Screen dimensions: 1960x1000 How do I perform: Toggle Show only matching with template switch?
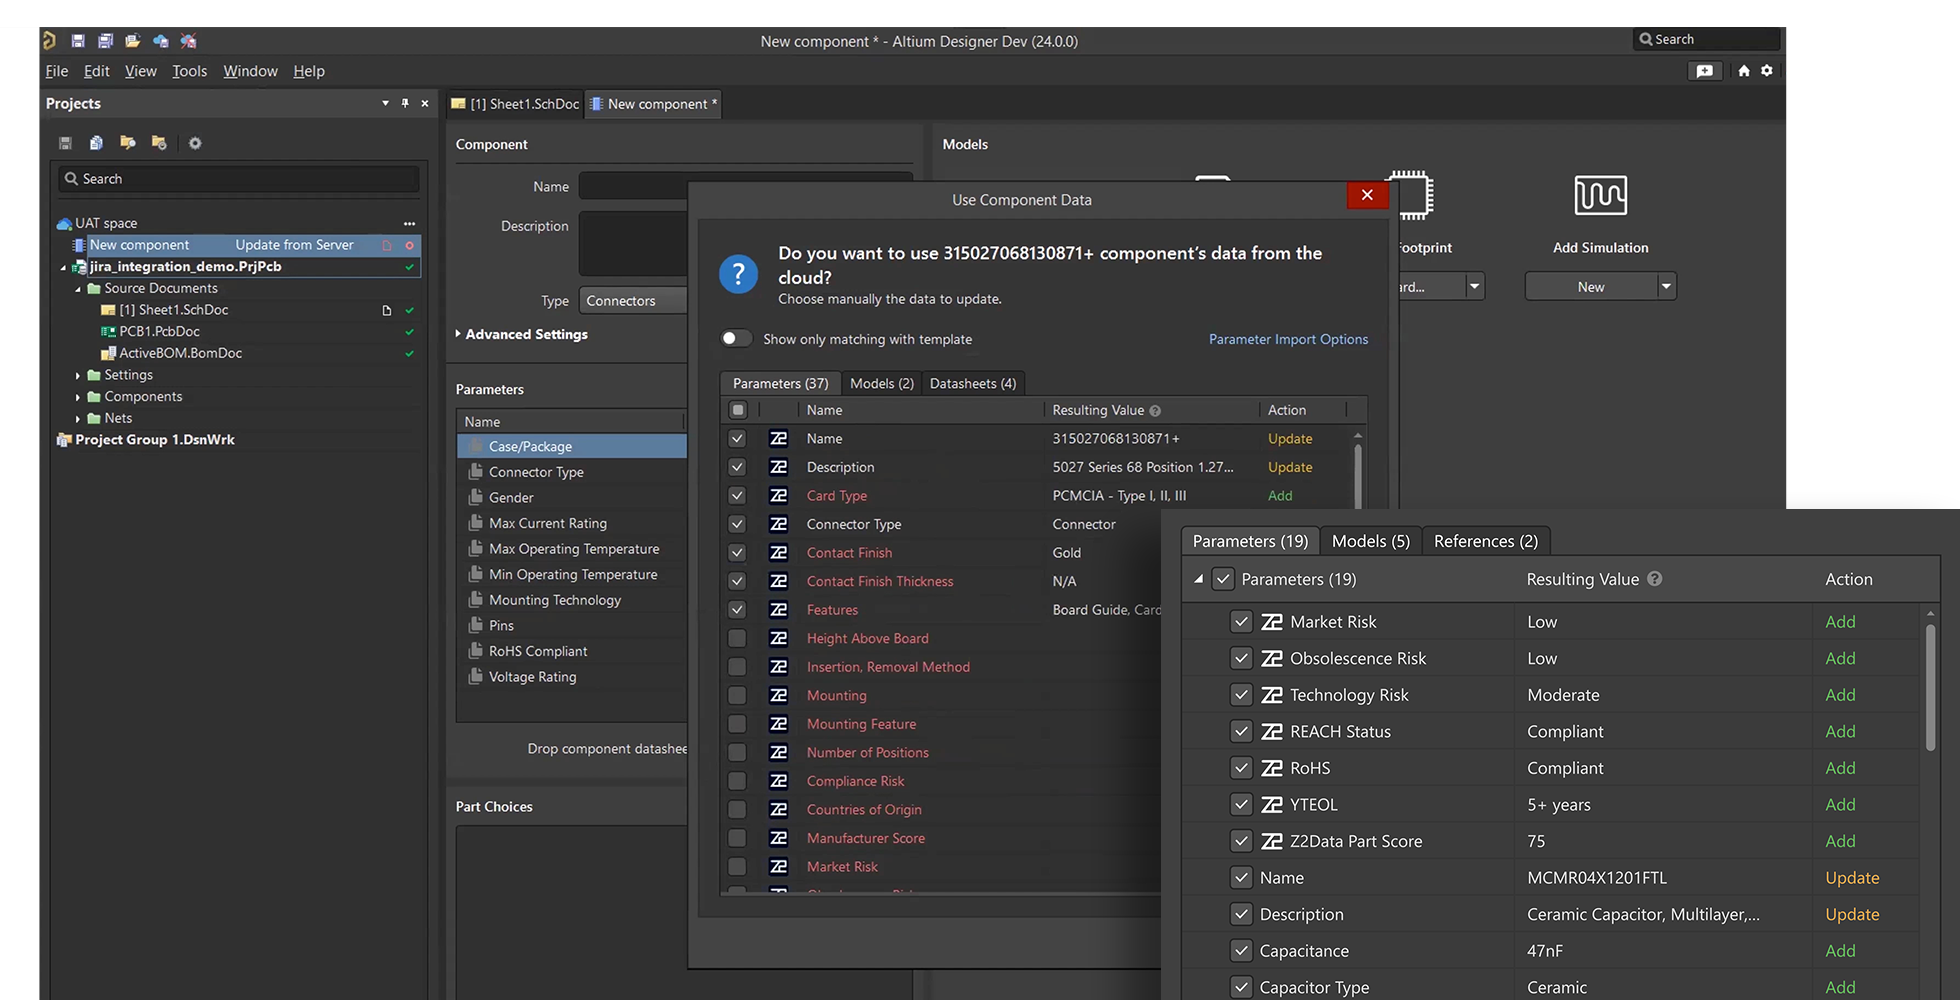[x=736, y=339]
